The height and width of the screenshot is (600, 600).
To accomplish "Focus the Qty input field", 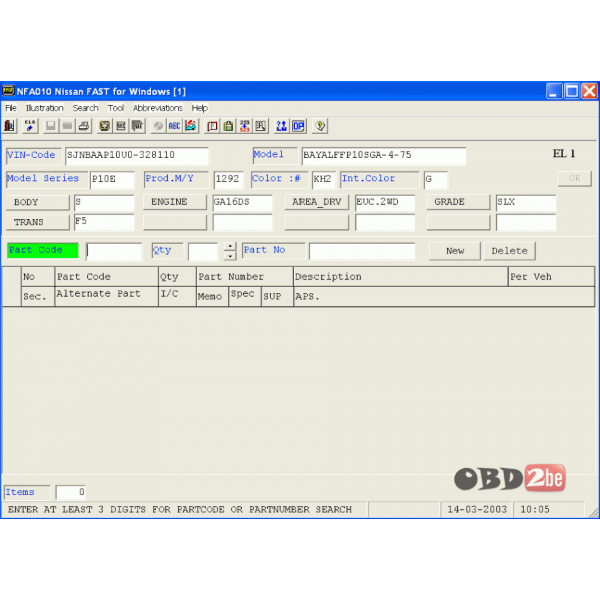I will (203, 251).
